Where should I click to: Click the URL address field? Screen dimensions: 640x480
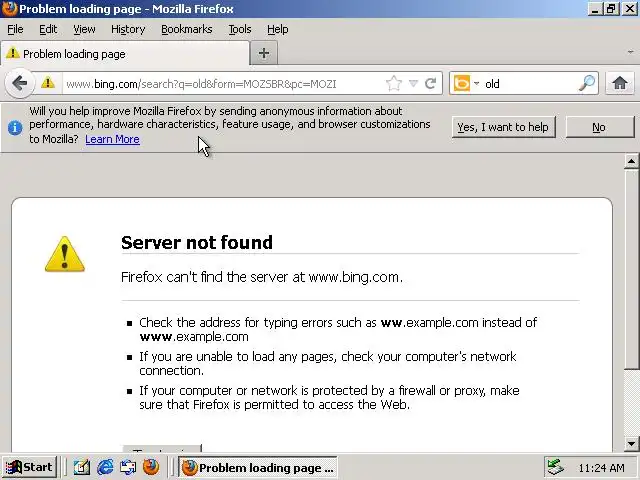tap(224, 84)
